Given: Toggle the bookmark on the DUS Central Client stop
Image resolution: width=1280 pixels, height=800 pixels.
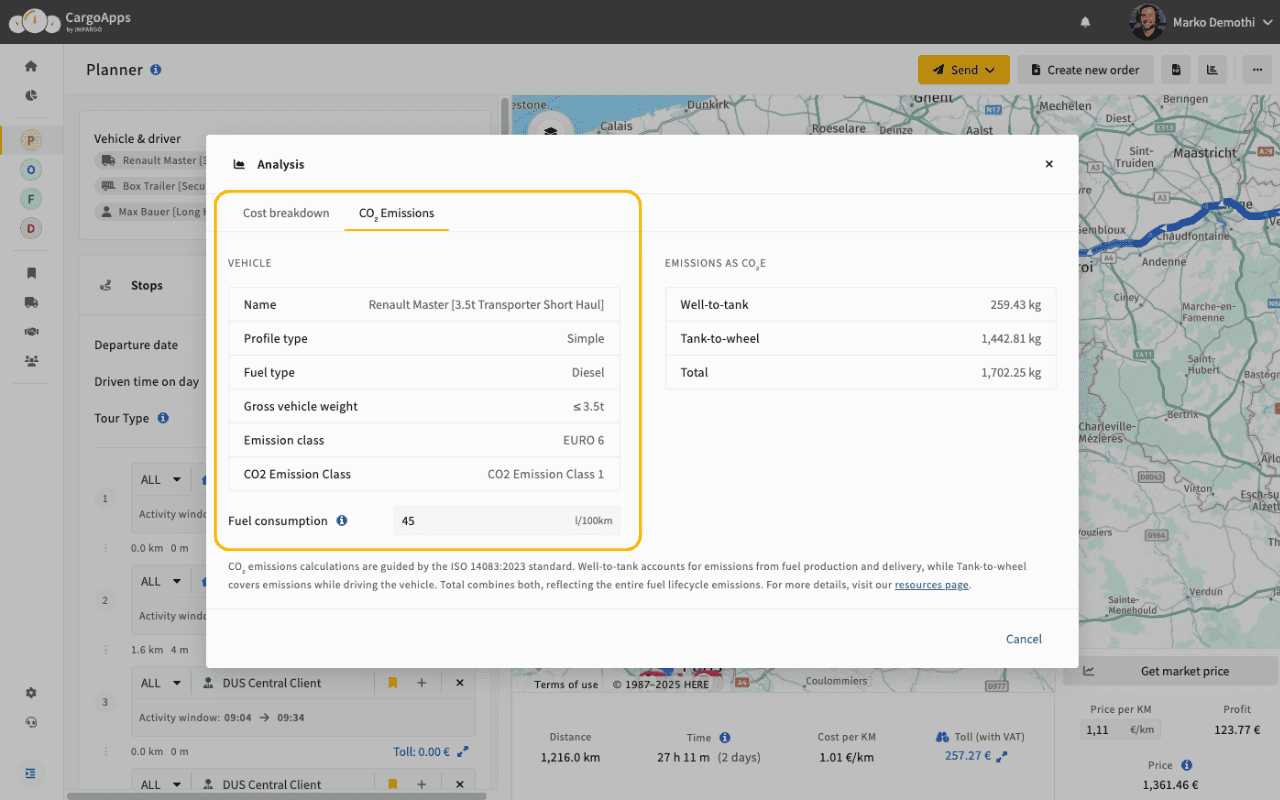Looking at the screenshot, I should pyautogui.click(x=392, y=682).
